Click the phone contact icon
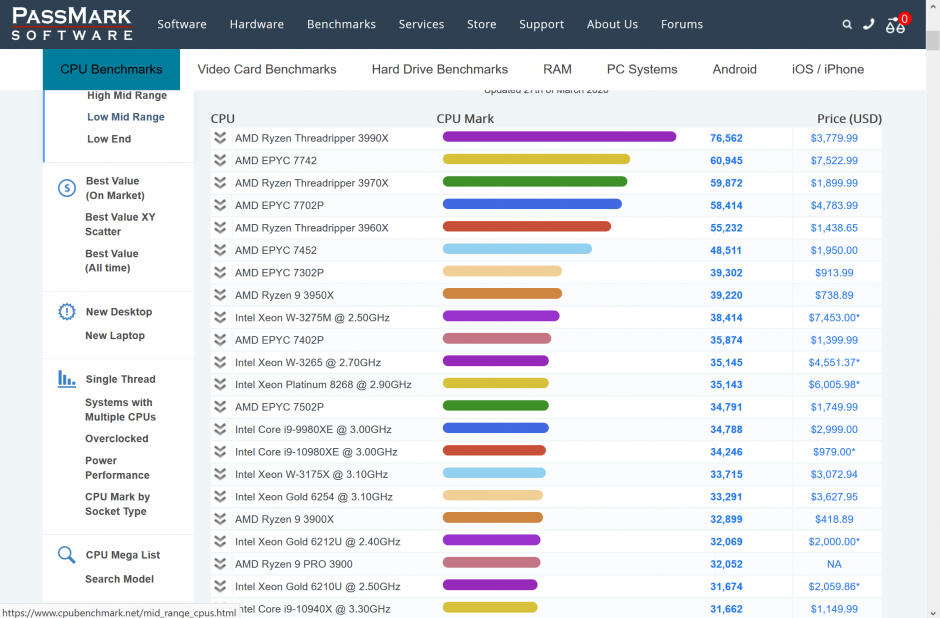This screenshot has width=940, height=618. (868, 24)
